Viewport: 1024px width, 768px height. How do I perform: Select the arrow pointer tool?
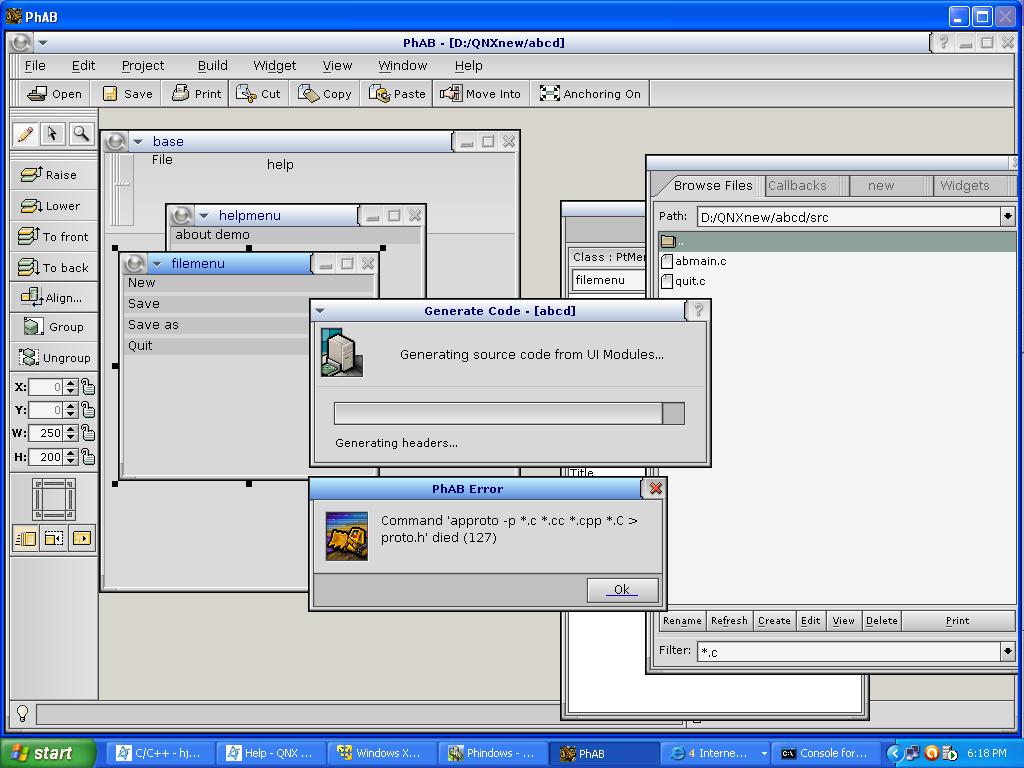pos(53,134)
